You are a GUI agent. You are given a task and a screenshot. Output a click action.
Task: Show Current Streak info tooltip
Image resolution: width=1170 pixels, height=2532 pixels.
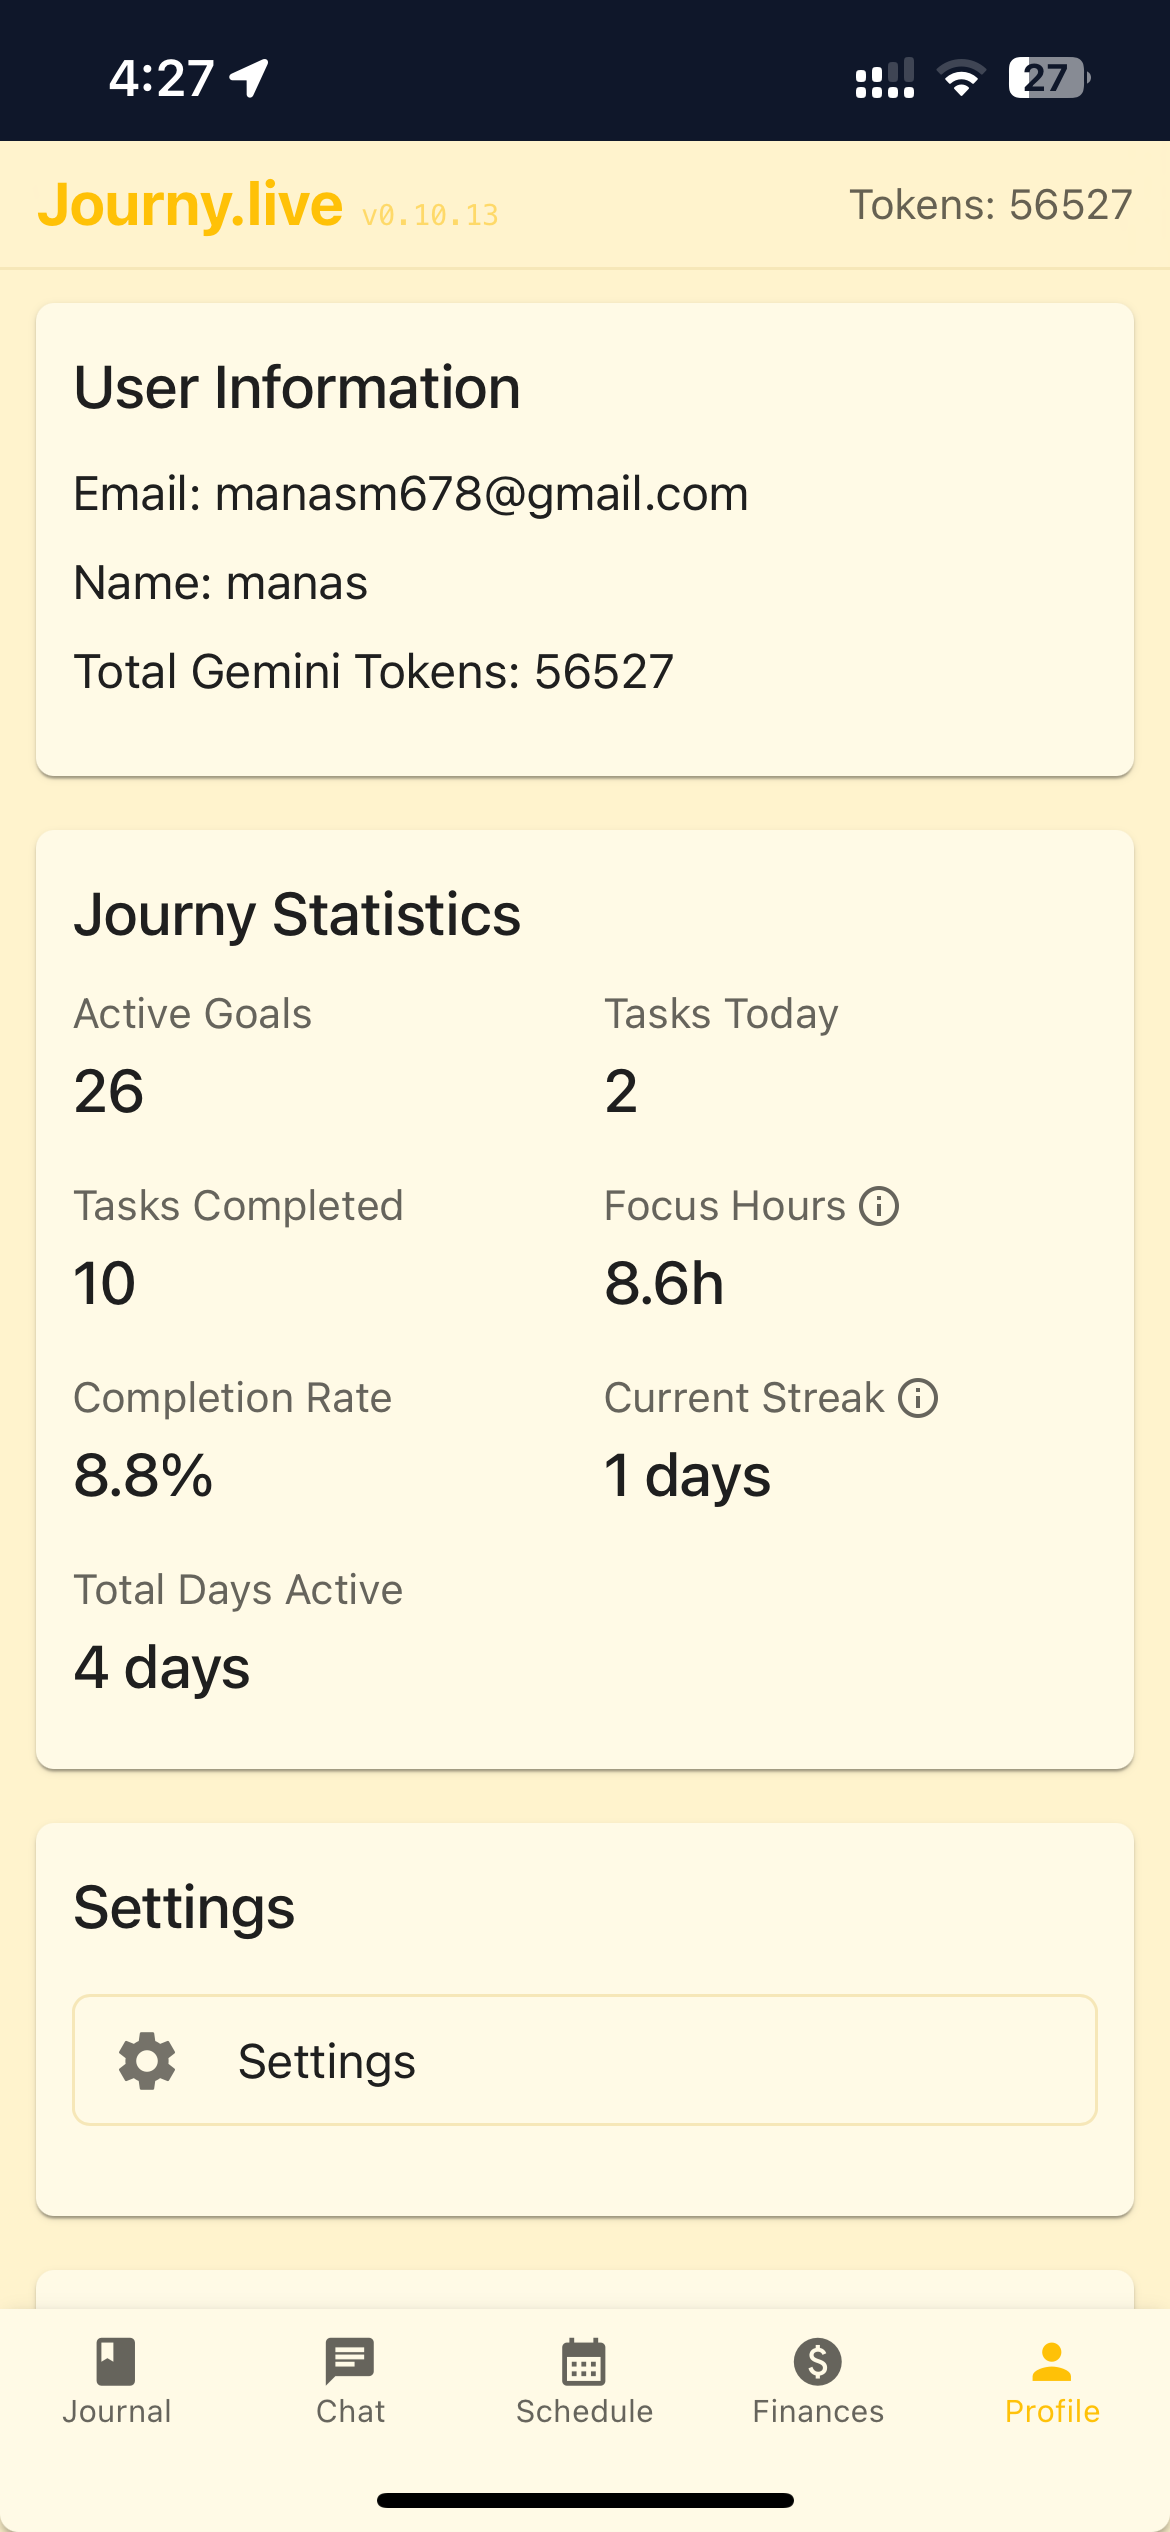tap(918, 1398)
